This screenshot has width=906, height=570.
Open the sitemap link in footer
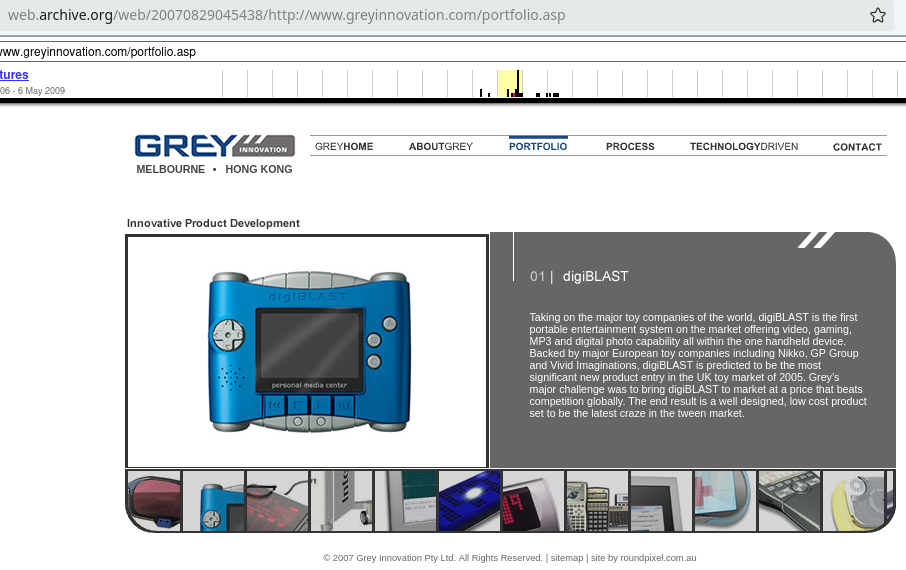[566, 558]
